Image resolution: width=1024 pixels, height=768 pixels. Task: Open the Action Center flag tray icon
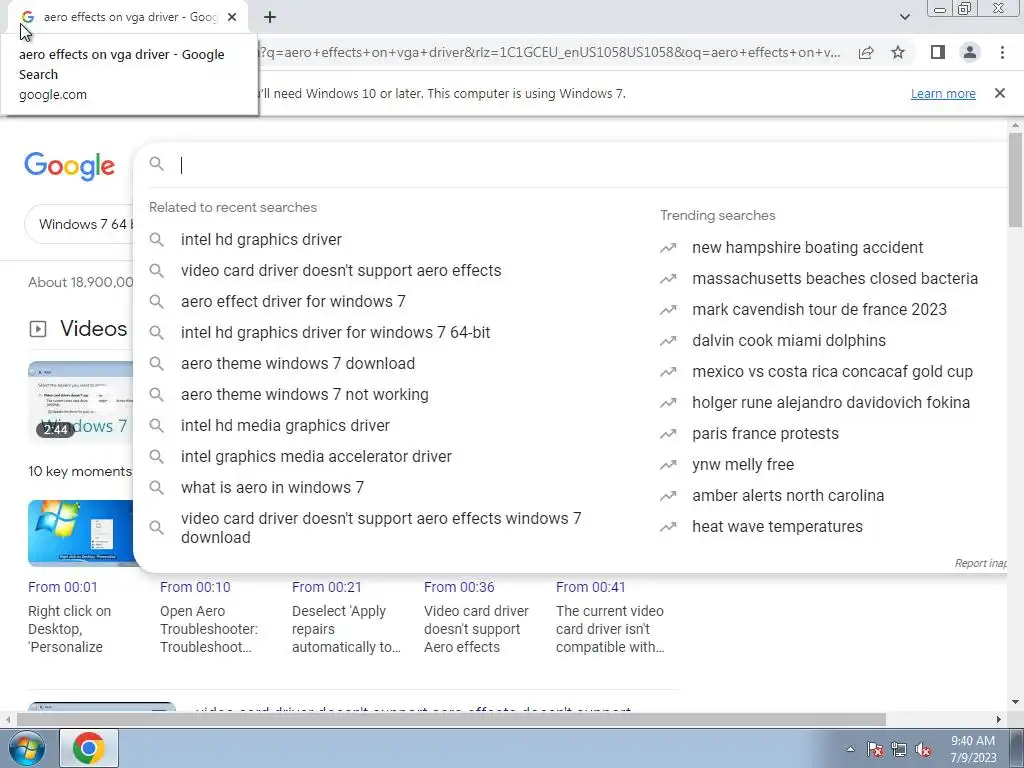tap(875, 749)
